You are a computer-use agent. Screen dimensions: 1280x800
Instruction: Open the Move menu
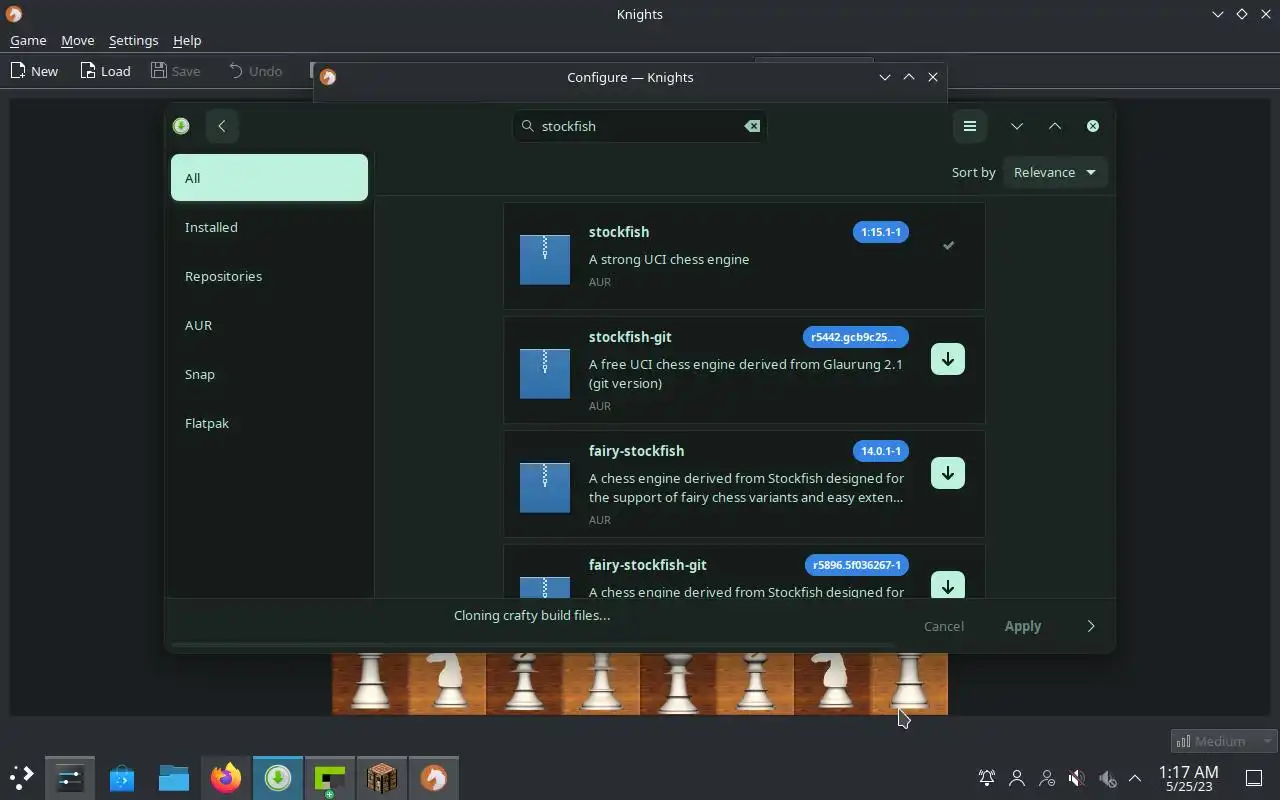[x=77, y=40]
